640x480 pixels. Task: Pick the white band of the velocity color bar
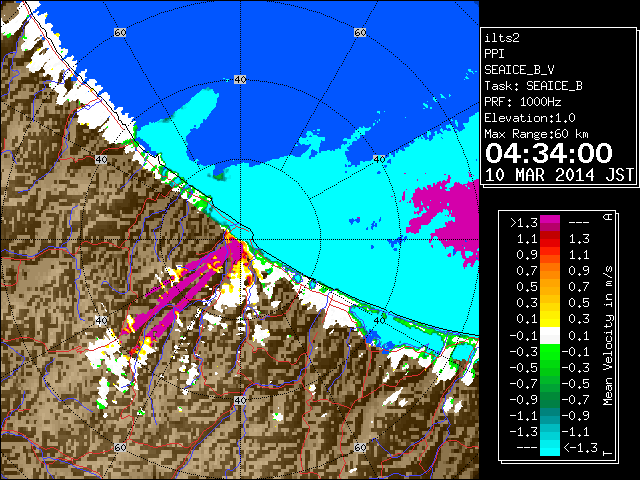(x=550, y=336)
